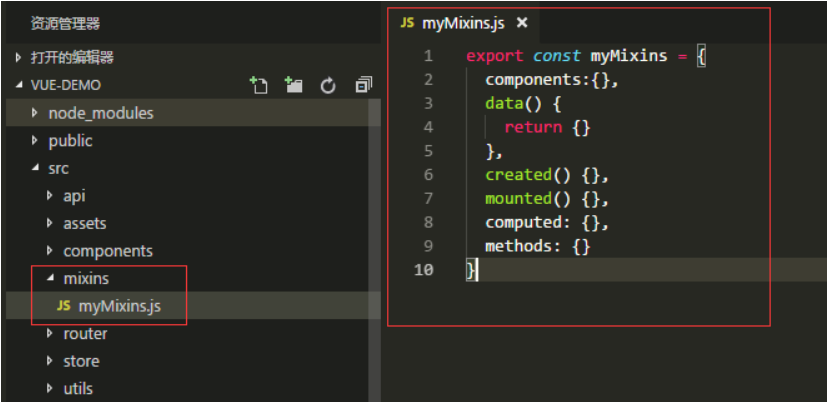The height and width of the screenshot is (402, 827).
Task: Click line number 6 in the editor gutter
Action: [x=428, y=174]
